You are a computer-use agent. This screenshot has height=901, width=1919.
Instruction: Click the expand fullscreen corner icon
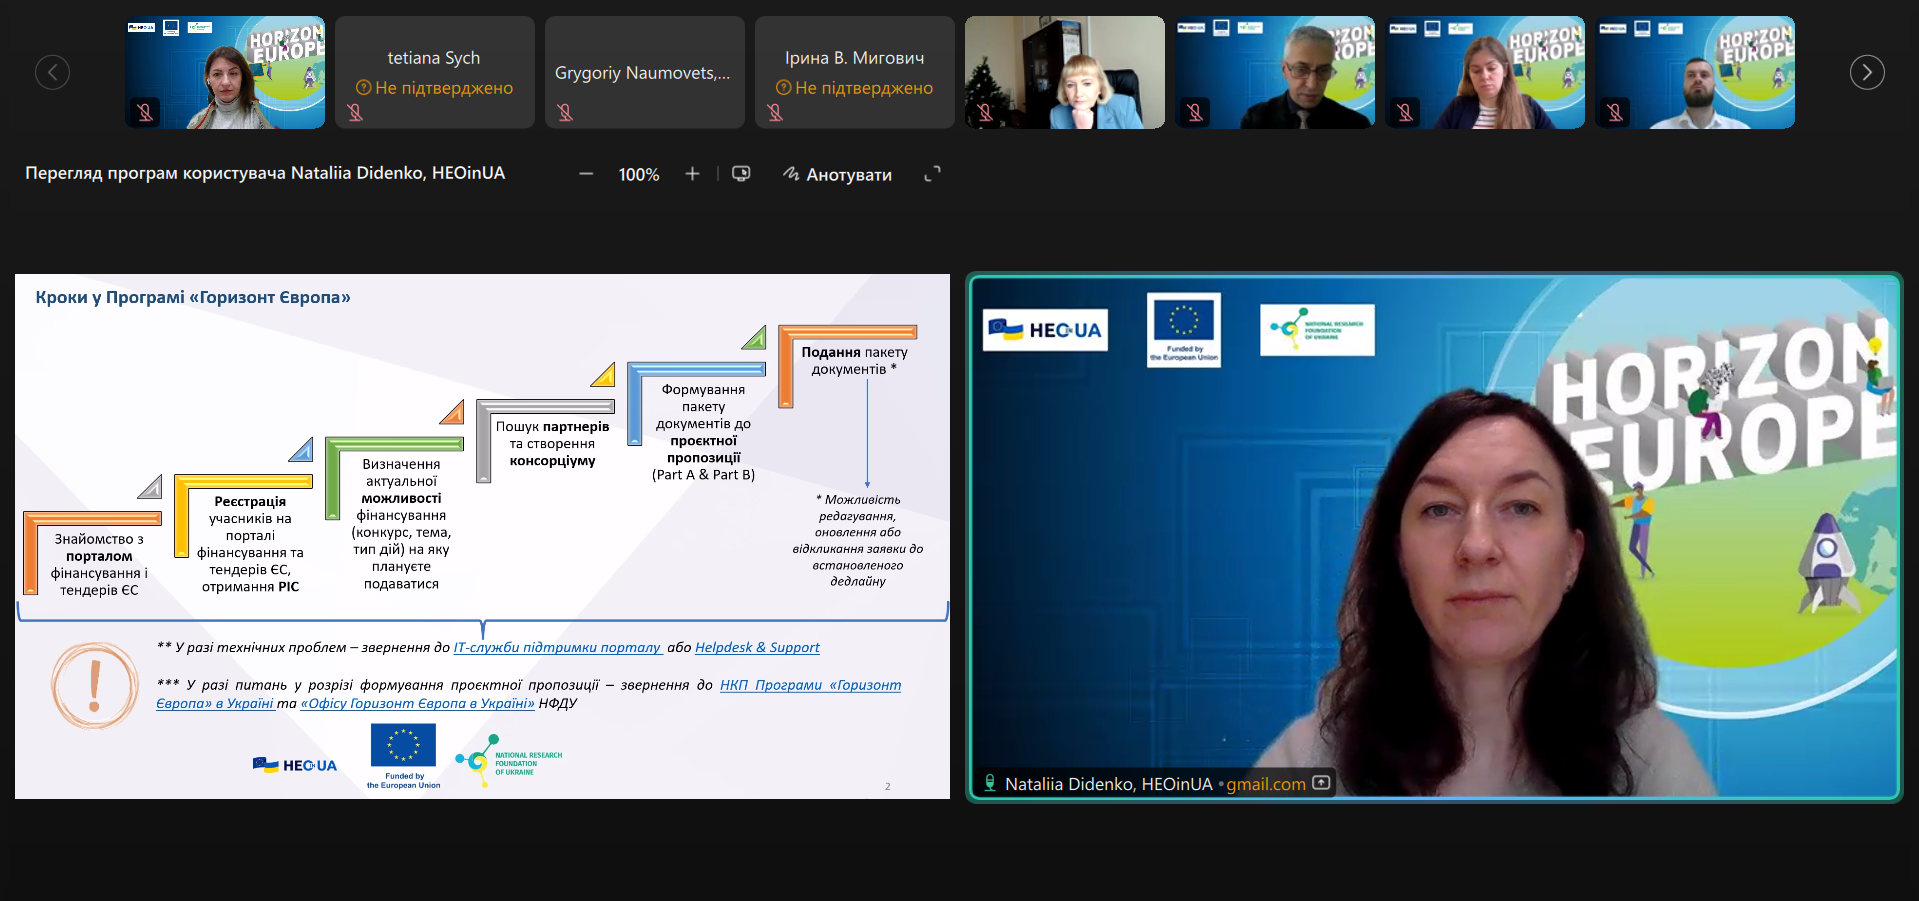point(932,174)
